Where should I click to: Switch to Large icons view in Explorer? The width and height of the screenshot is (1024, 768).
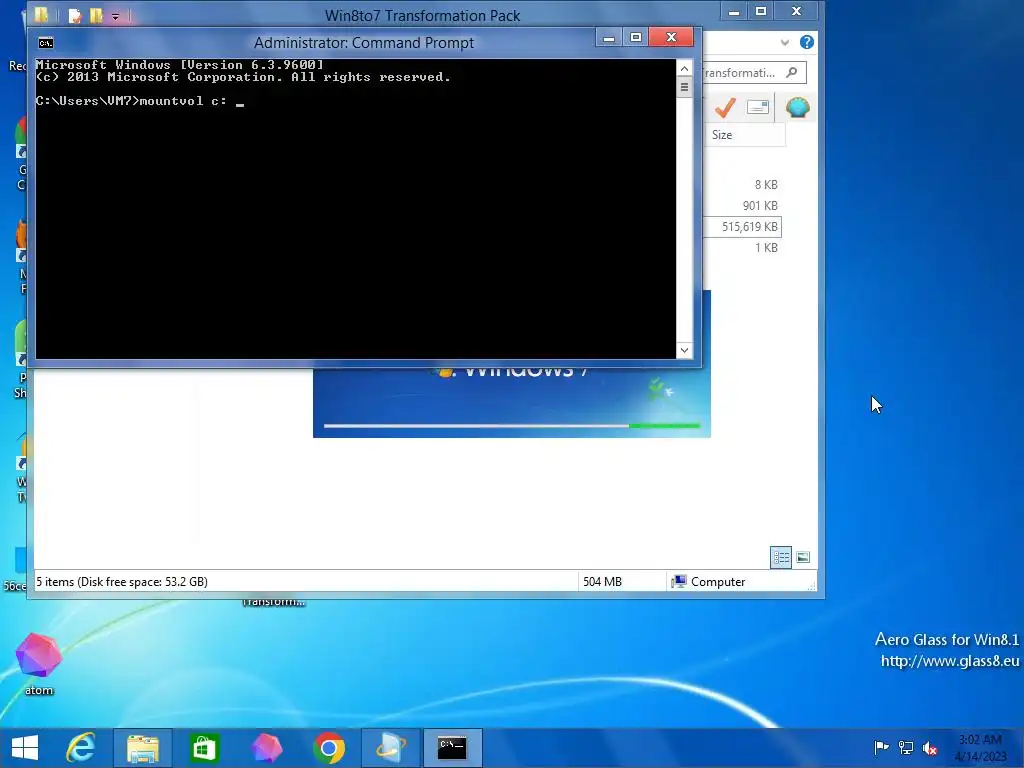point(803,557)
